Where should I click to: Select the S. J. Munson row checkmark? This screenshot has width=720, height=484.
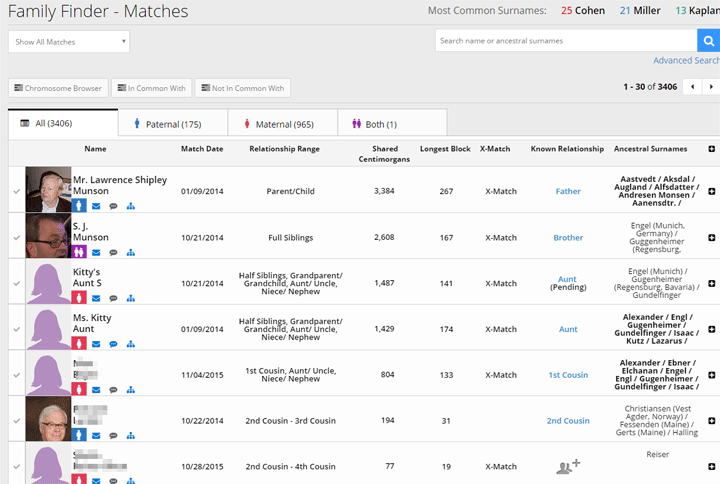17,238
